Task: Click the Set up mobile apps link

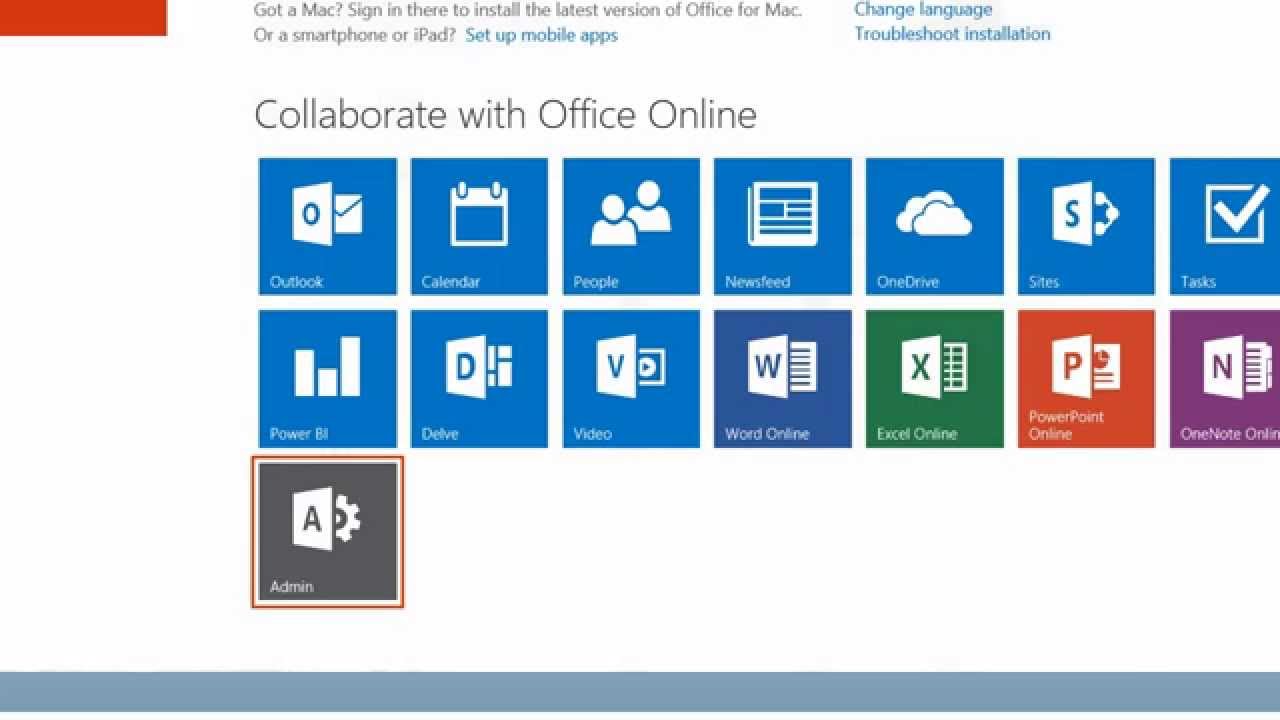Action: click(x=541, y=35)
